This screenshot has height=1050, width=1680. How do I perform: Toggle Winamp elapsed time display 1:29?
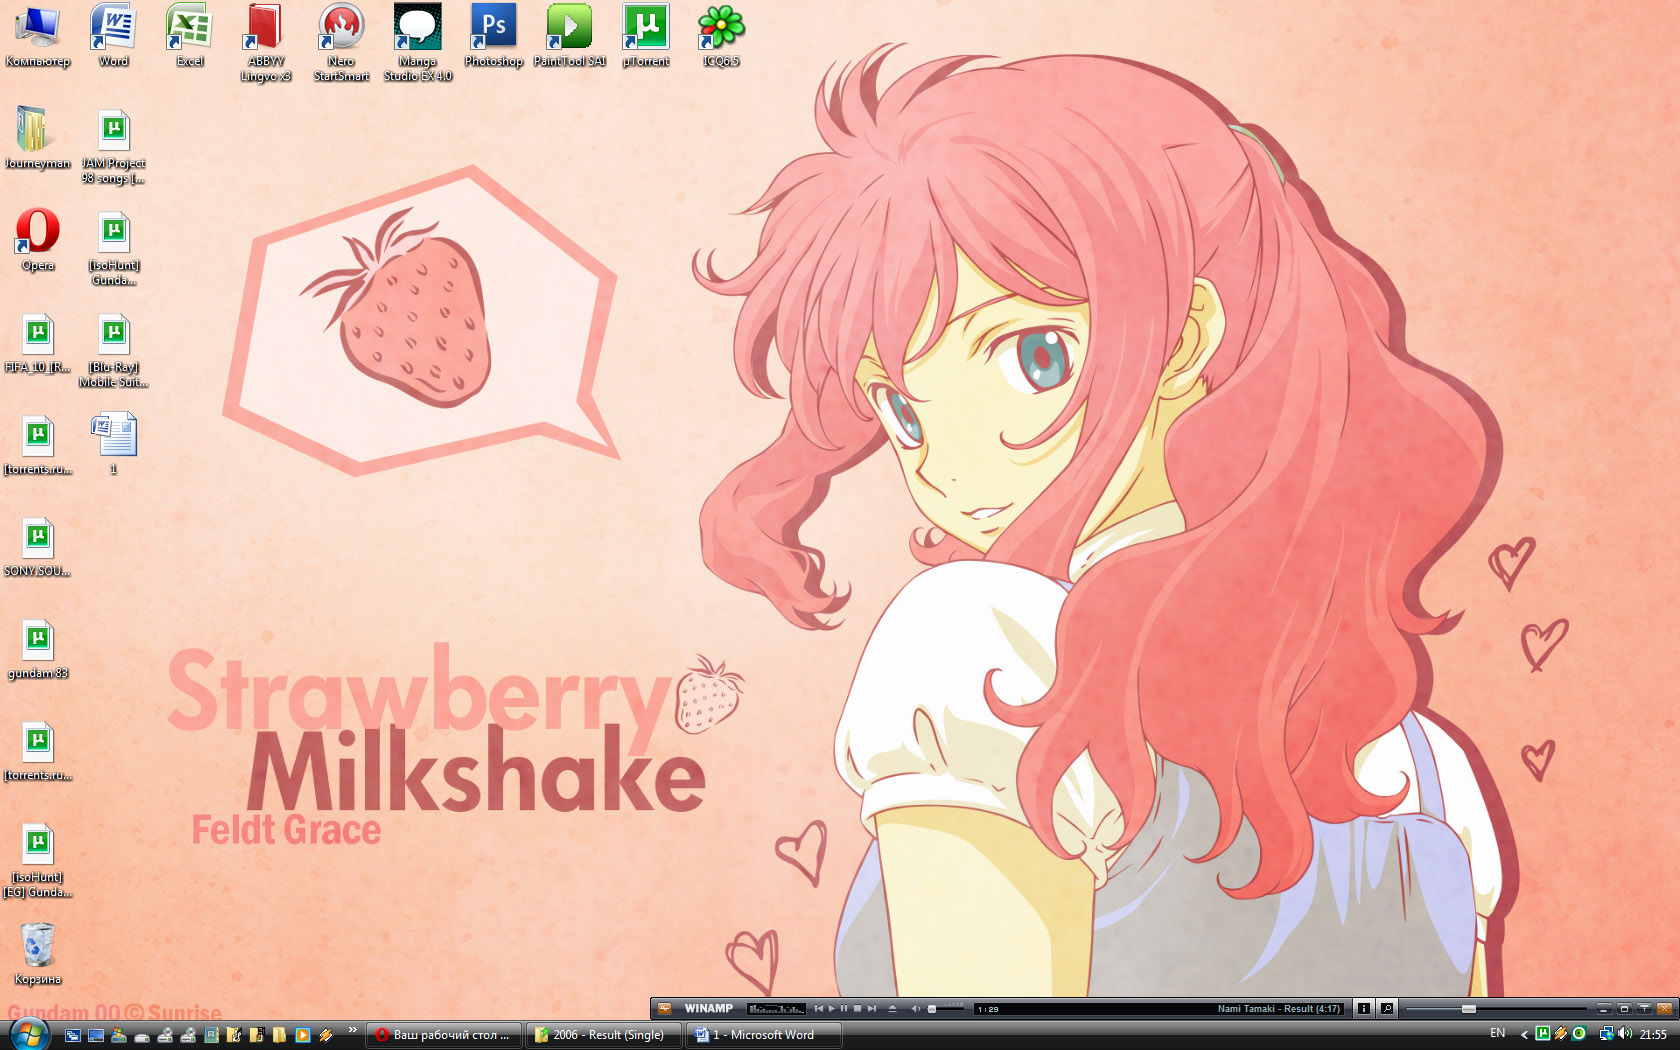pos(988,1009)
